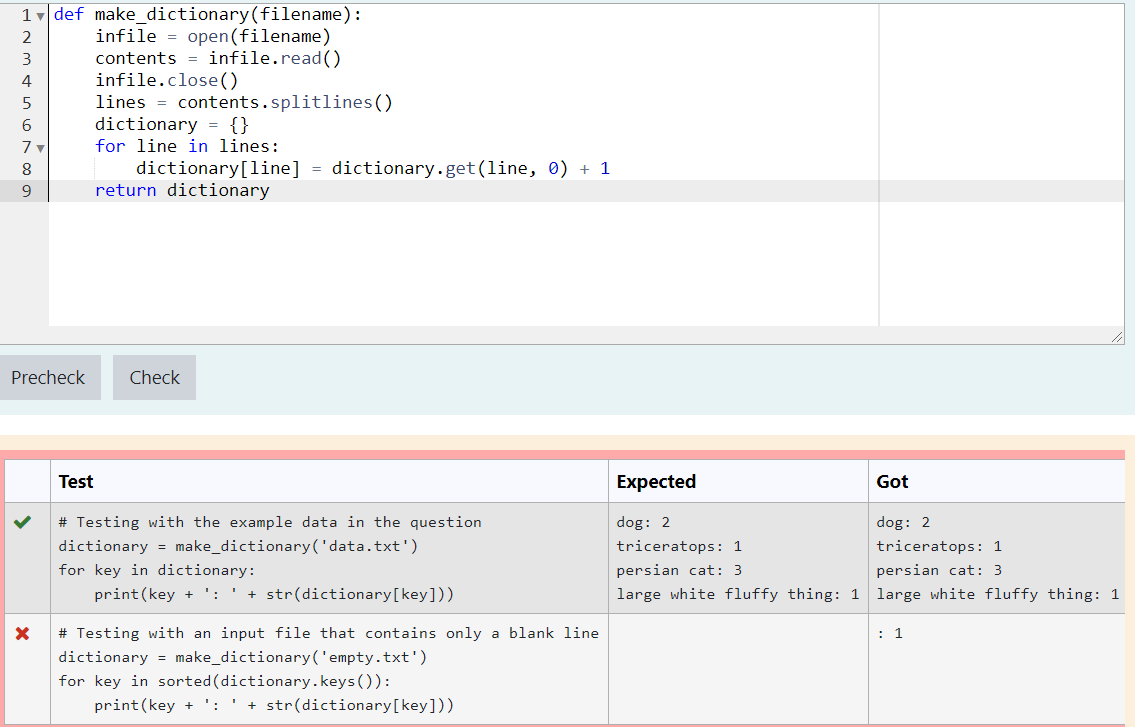The width and height of the screenshot is (1135, 727).
Task: Select line number 3 in the gutter
Action: (27, 59)
